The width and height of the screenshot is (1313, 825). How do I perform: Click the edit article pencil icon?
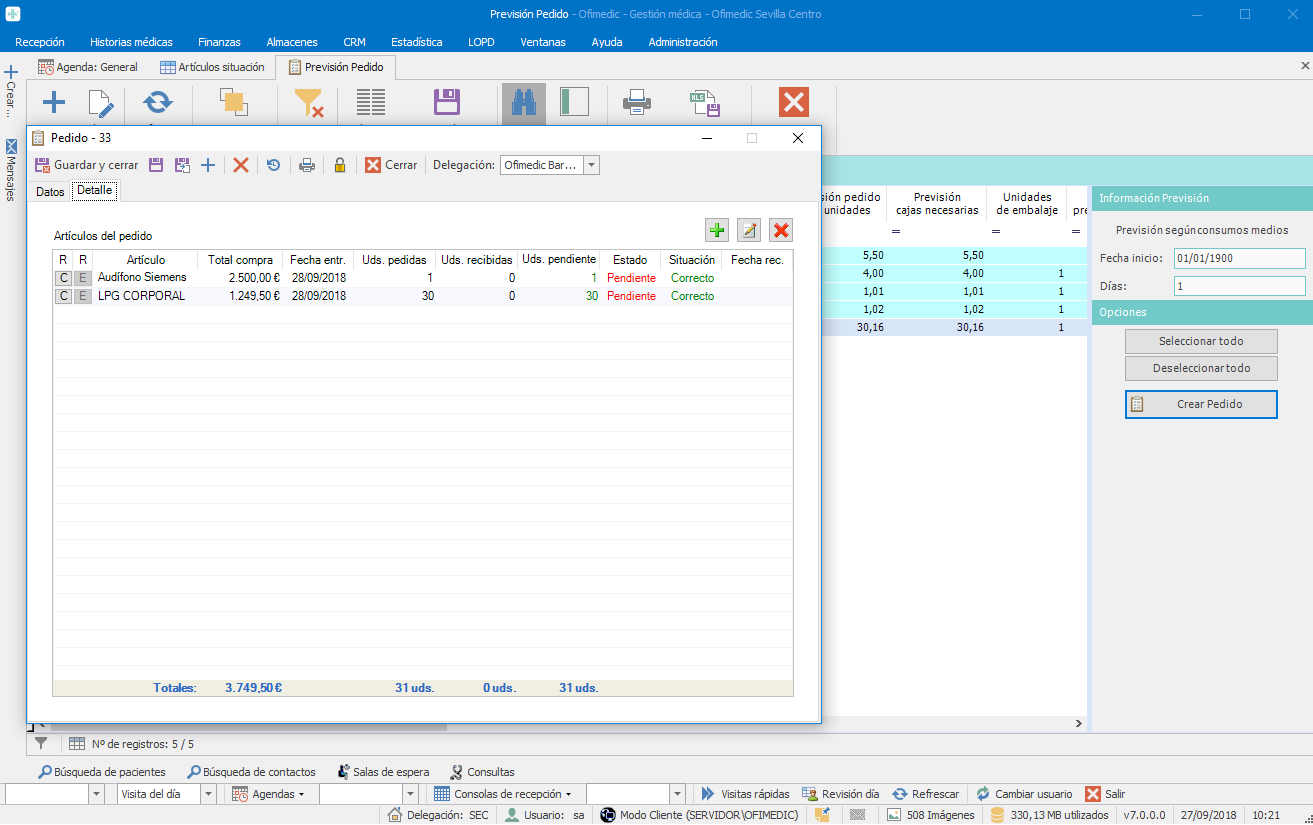[x=749, y=231]
